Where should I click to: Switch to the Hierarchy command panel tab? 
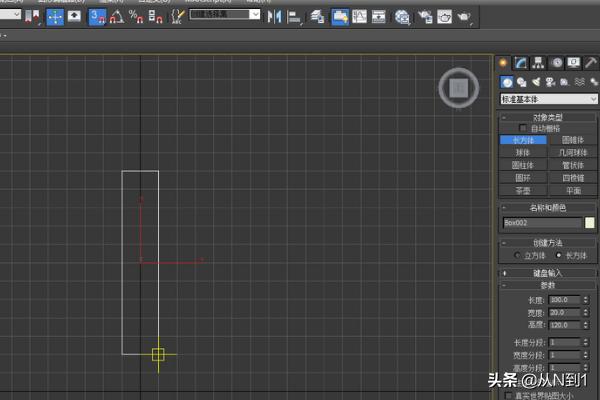(x=538, y=62)
